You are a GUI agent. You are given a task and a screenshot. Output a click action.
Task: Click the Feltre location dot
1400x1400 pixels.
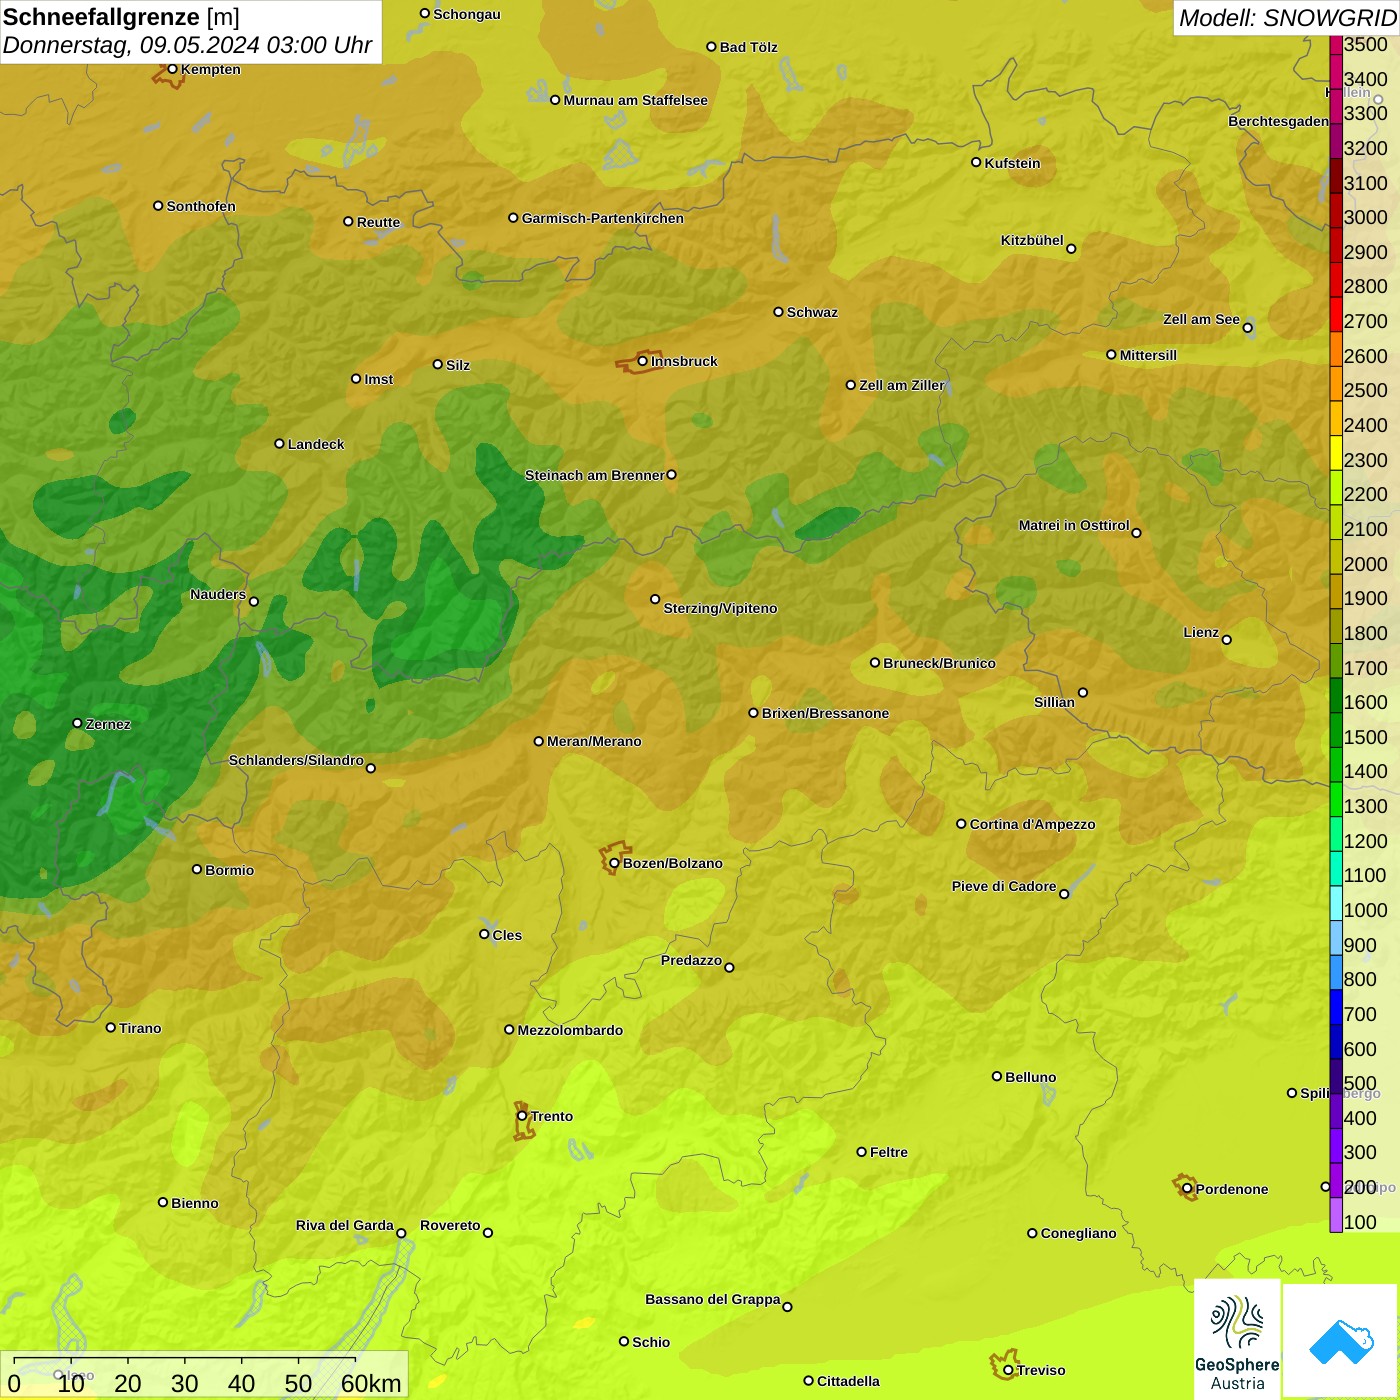(x=862, y=1152)
